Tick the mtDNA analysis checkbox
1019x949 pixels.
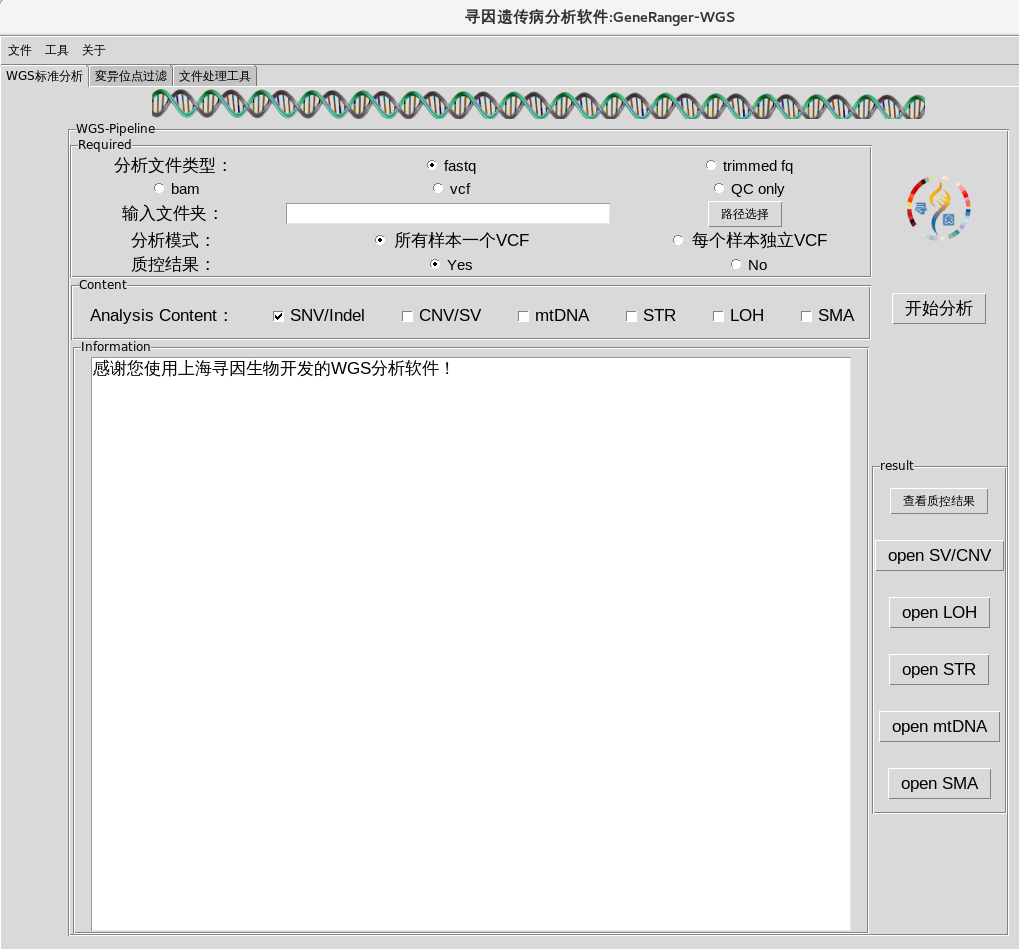click(x=524, y=316)
